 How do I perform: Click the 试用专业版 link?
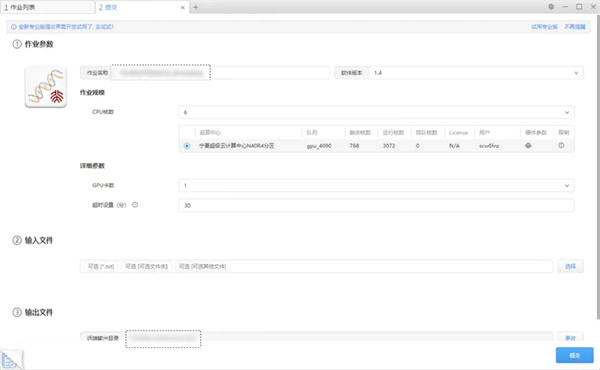[544, 27]
